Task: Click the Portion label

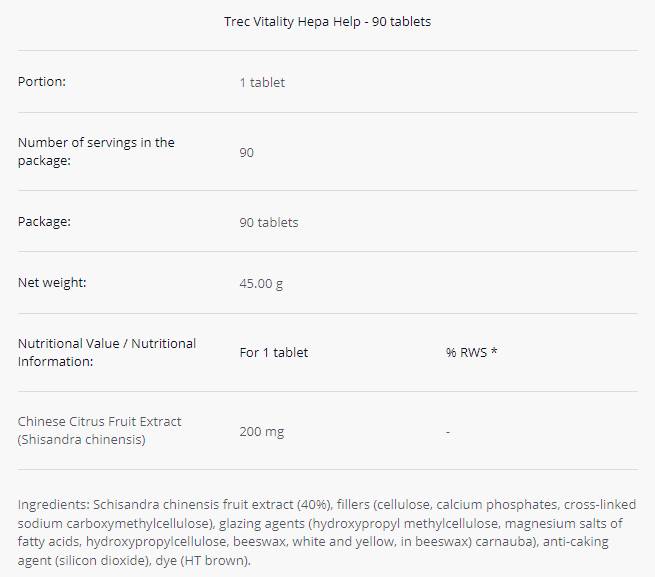Action: 42,81
